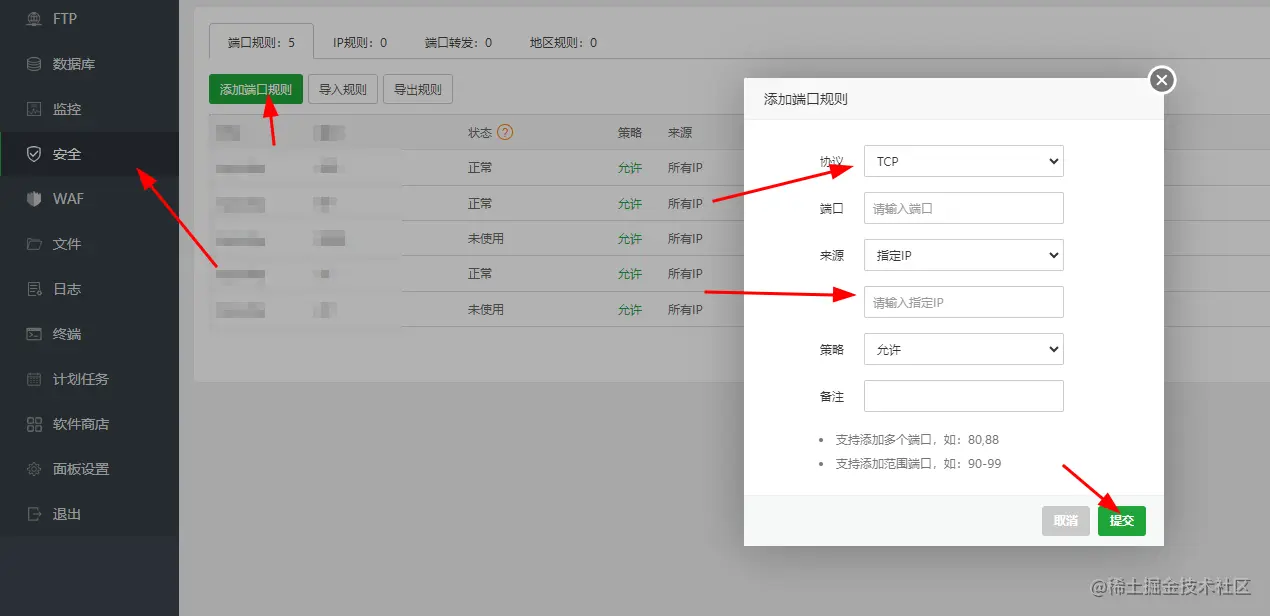Viewport: 1270px width, 616px height.
Task: Click the status help question mark icon
Action: click(x=505, y=132)
